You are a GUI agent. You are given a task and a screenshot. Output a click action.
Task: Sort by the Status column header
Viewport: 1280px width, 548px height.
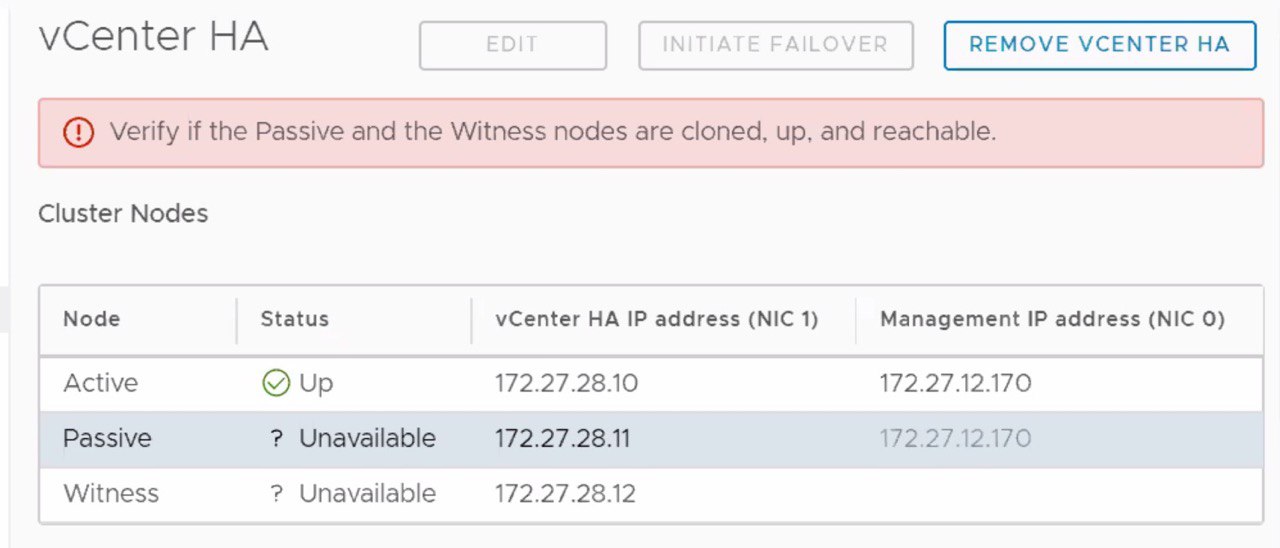click(294, 319)
